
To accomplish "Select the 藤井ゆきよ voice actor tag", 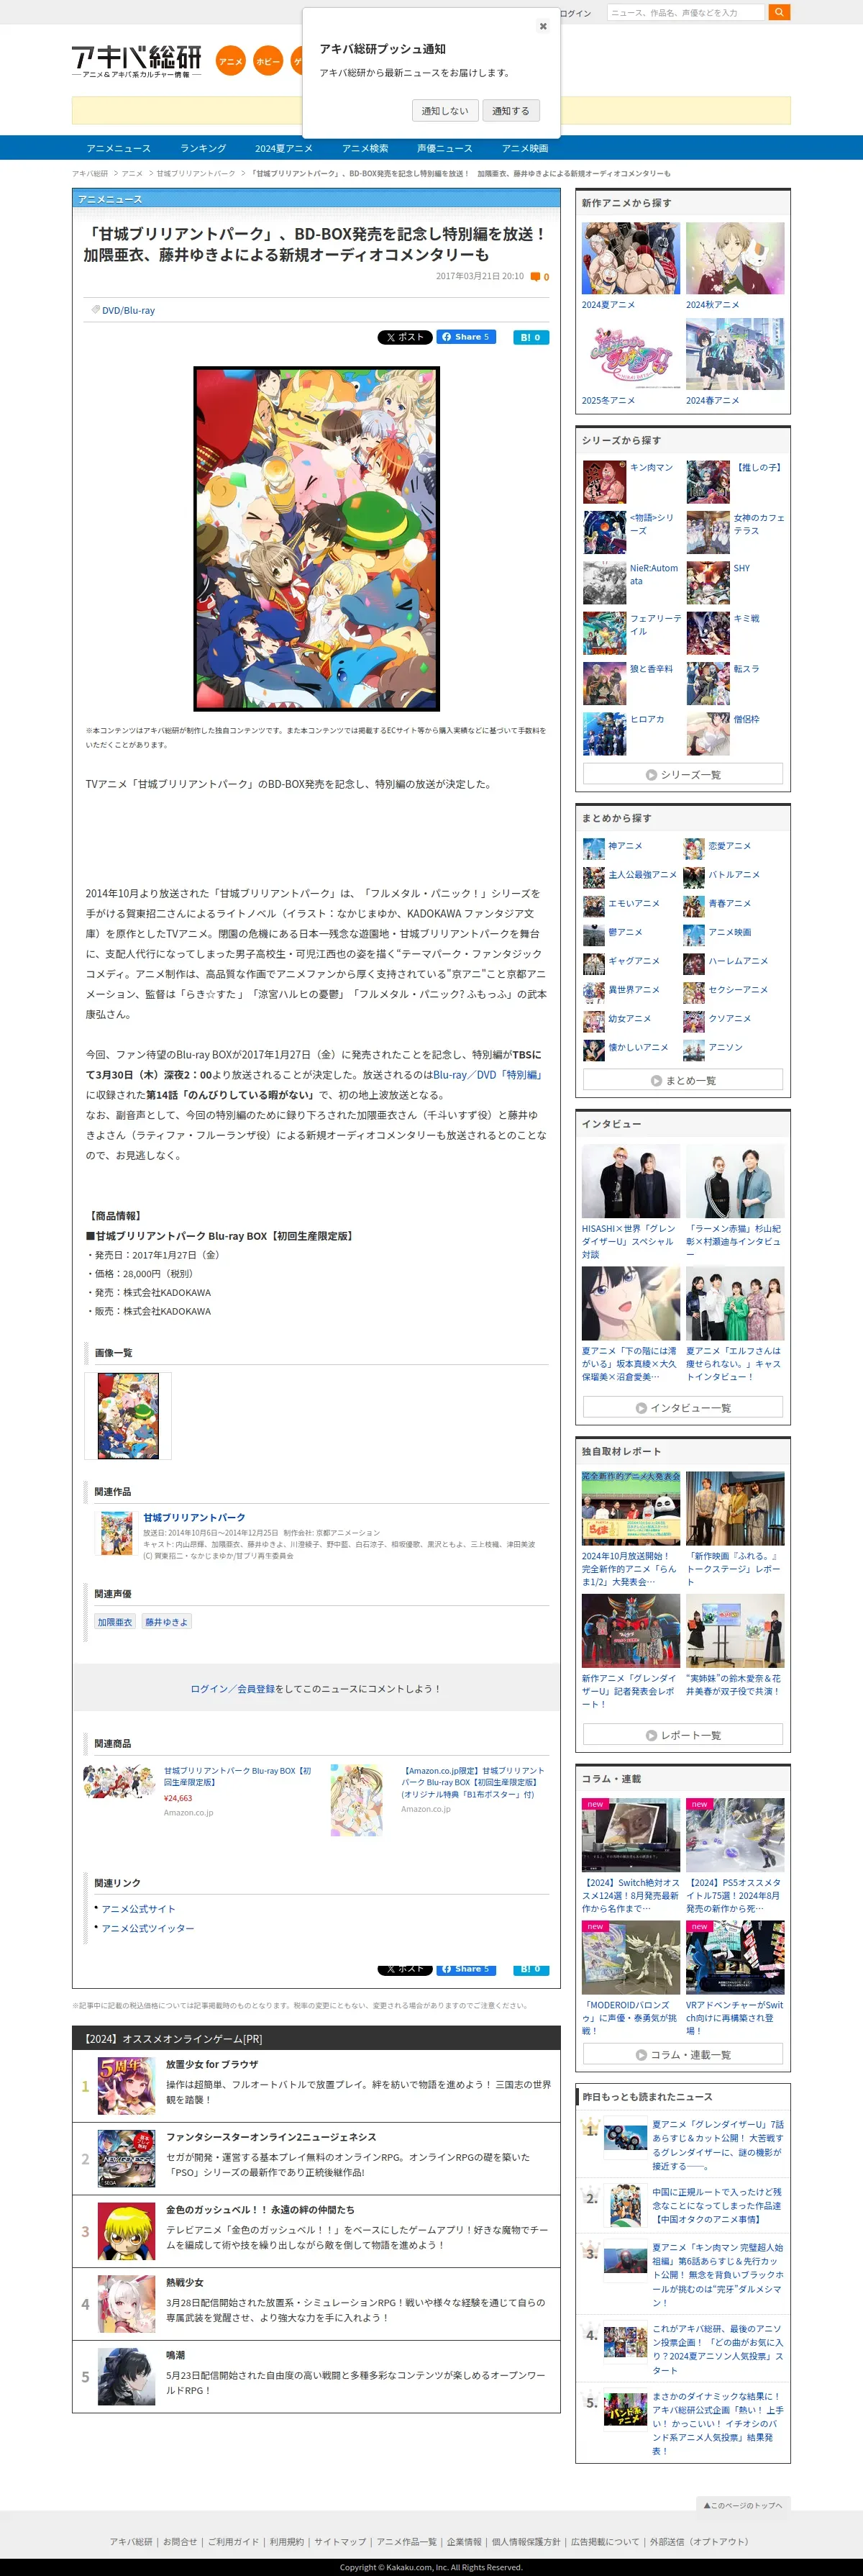I will (x=166, y=1622).
